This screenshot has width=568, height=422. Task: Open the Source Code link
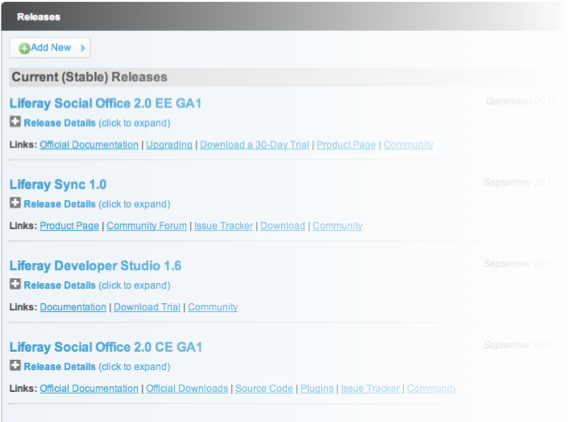264,389
